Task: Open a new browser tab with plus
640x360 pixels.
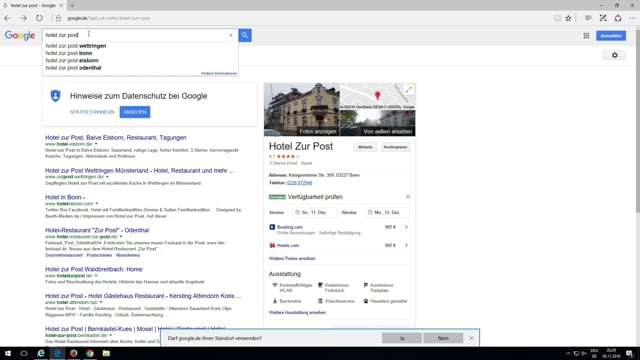Action: (x=72, y=5)
